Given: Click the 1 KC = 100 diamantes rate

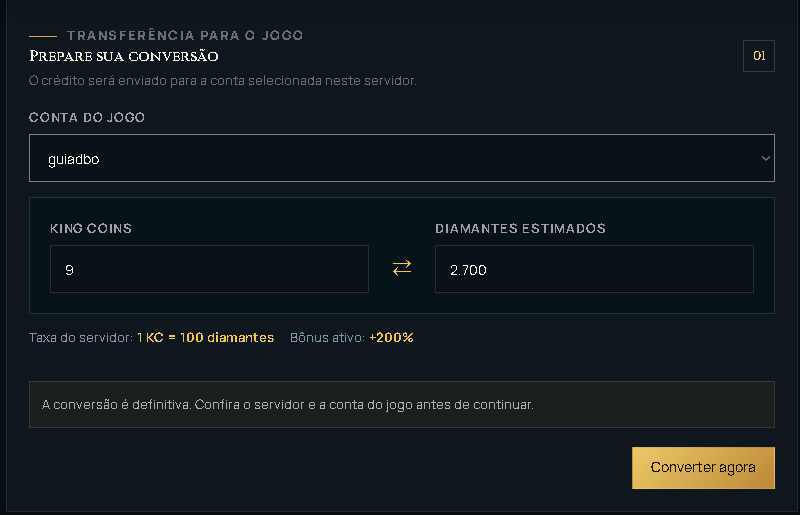Looking at the screenshot, I should click(205, 337).
